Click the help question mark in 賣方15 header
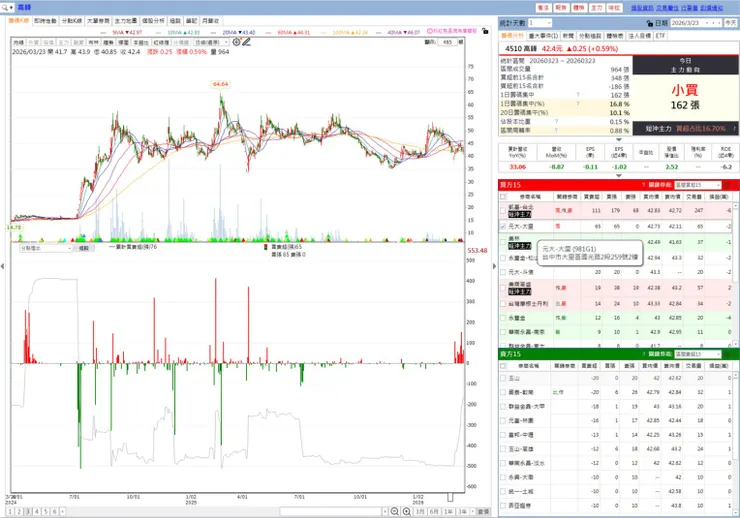The height and width of the screenshot is (518, 740). [644, 354]
